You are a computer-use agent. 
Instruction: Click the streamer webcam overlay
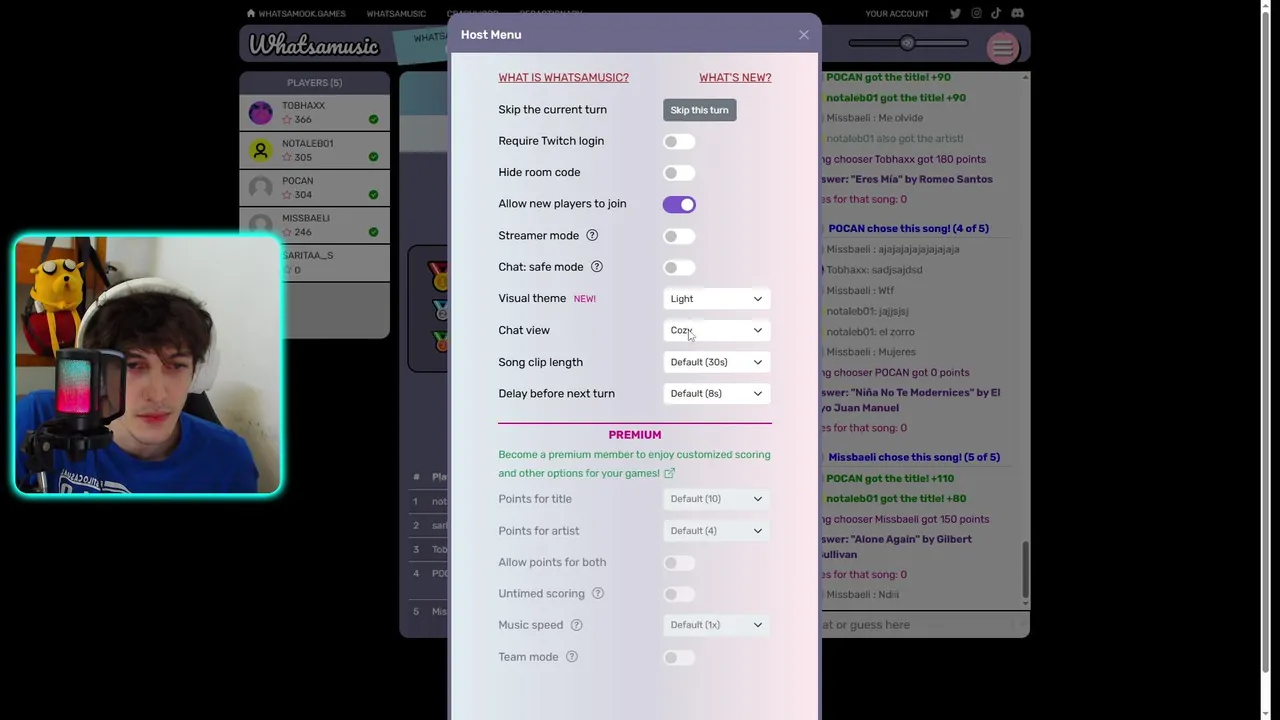coord(148,365)
